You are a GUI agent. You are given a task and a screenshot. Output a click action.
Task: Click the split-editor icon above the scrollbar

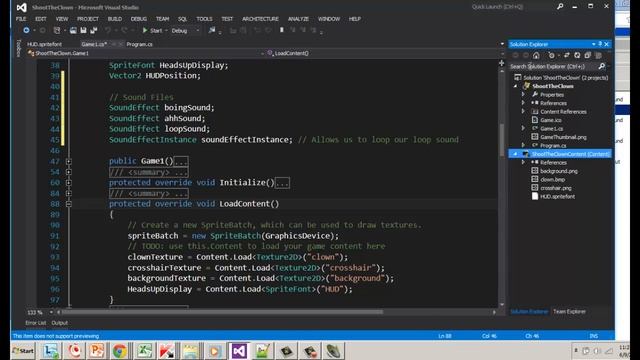click(x=502, y=63)
